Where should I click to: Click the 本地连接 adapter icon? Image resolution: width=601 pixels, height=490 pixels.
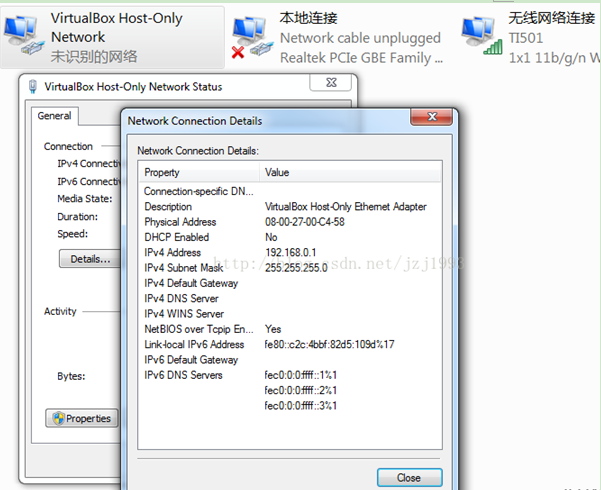[x=252, y=36]
